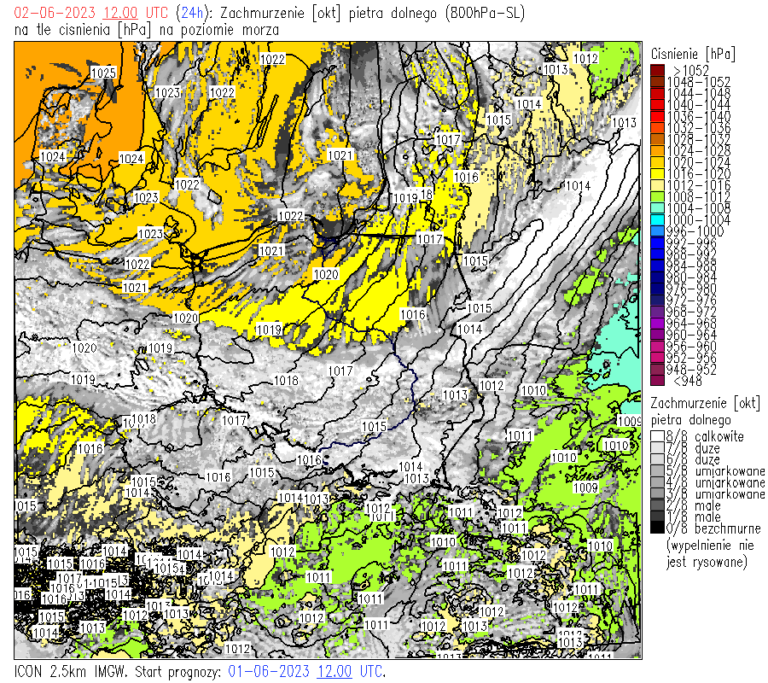Image resolution: width=768 pixels, height=683 pixels.
Task: Click the underlined 12.00 start time in footer
Action: [335, 671]
